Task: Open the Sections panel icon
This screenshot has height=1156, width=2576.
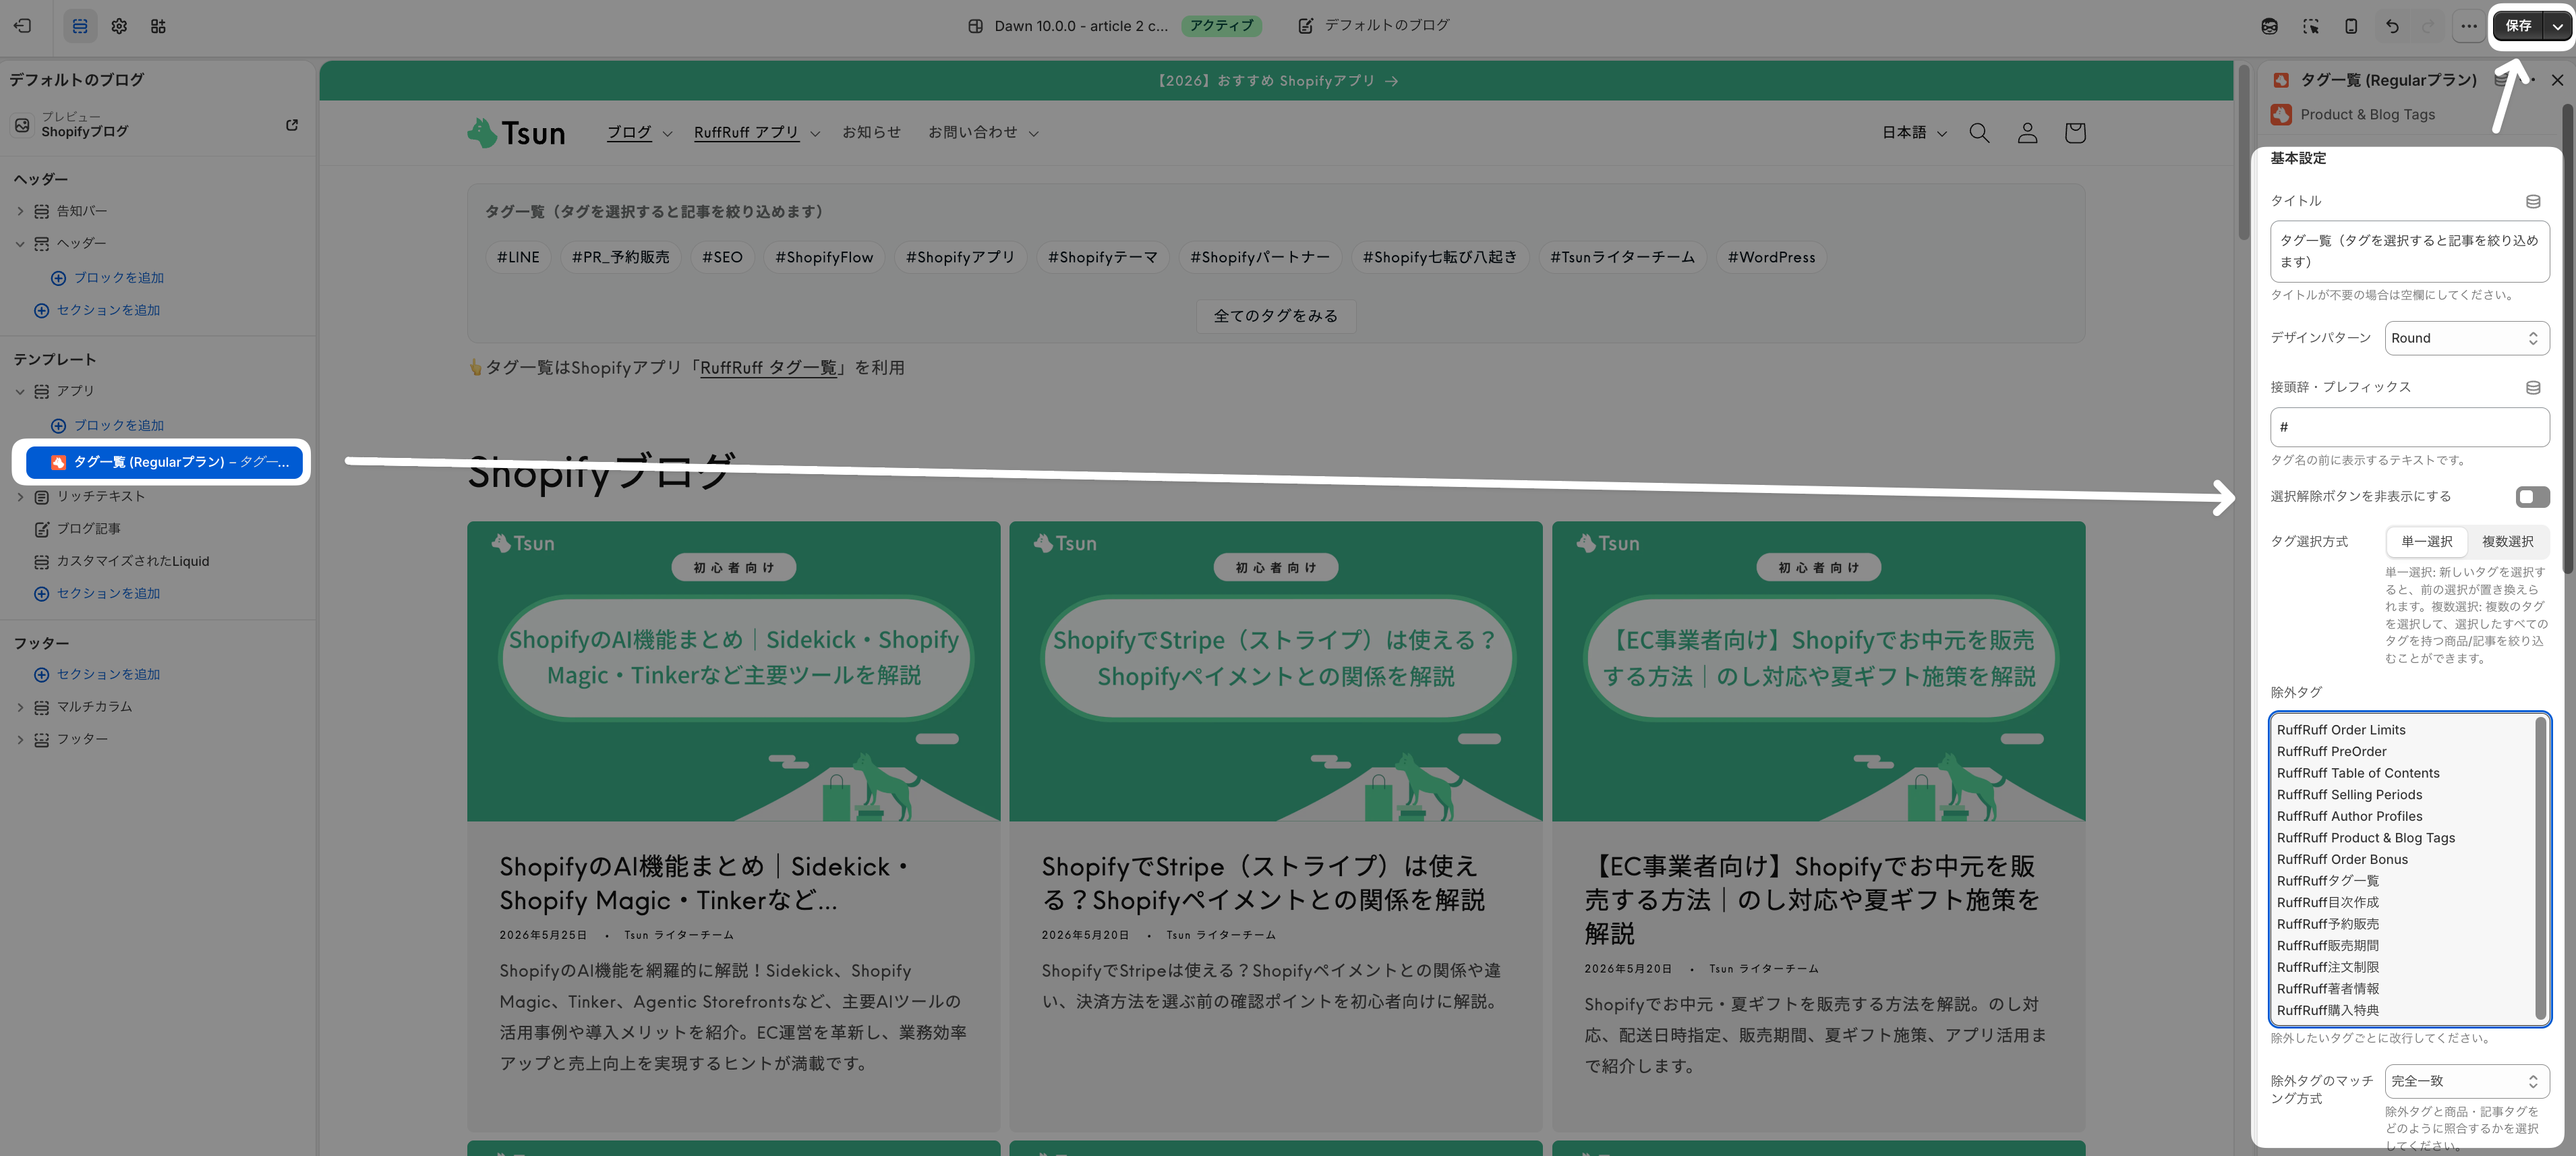Action: pos(80,26)
